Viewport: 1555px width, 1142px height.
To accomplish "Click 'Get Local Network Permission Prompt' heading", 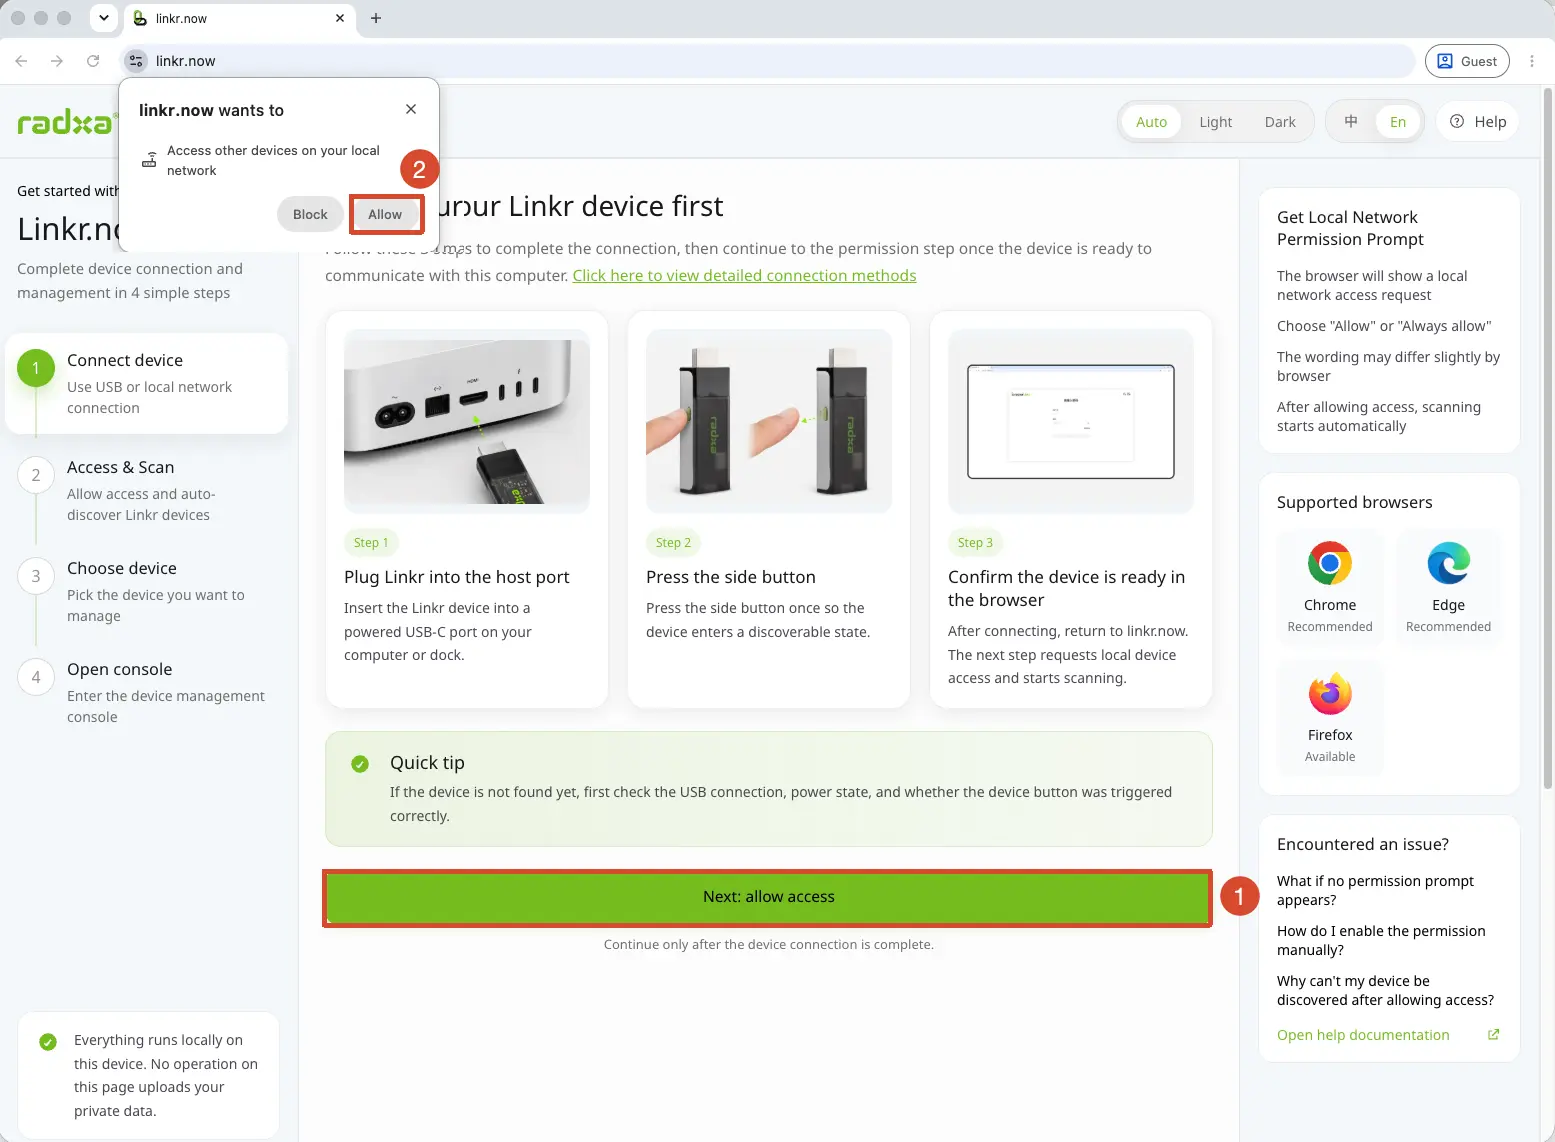I will coord(1350,228).
